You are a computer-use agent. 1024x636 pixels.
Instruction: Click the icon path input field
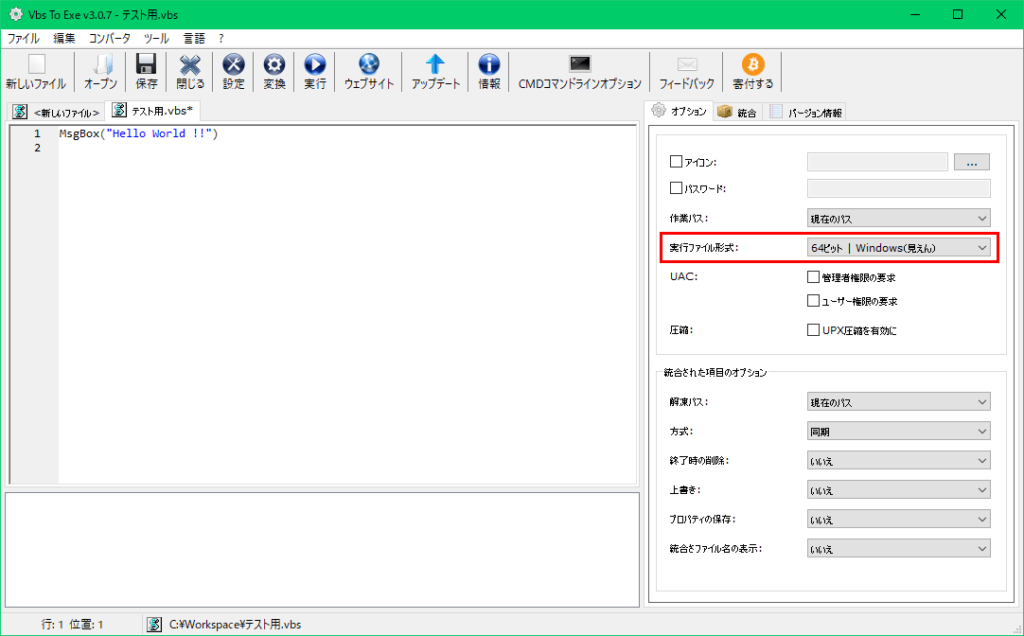point(877,161)
